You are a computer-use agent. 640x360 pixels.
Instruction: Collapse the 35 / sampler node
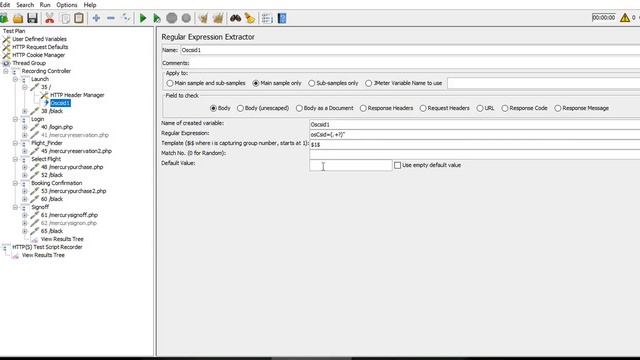(x=25, y=87)
